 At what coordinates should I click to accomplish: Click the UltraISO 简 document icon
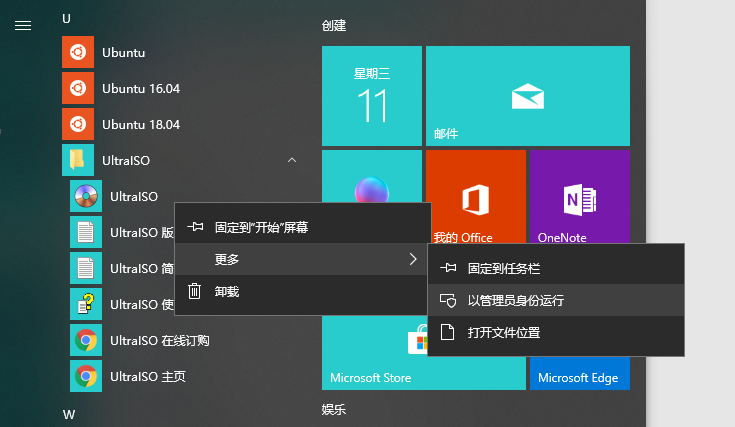[86, 269]
